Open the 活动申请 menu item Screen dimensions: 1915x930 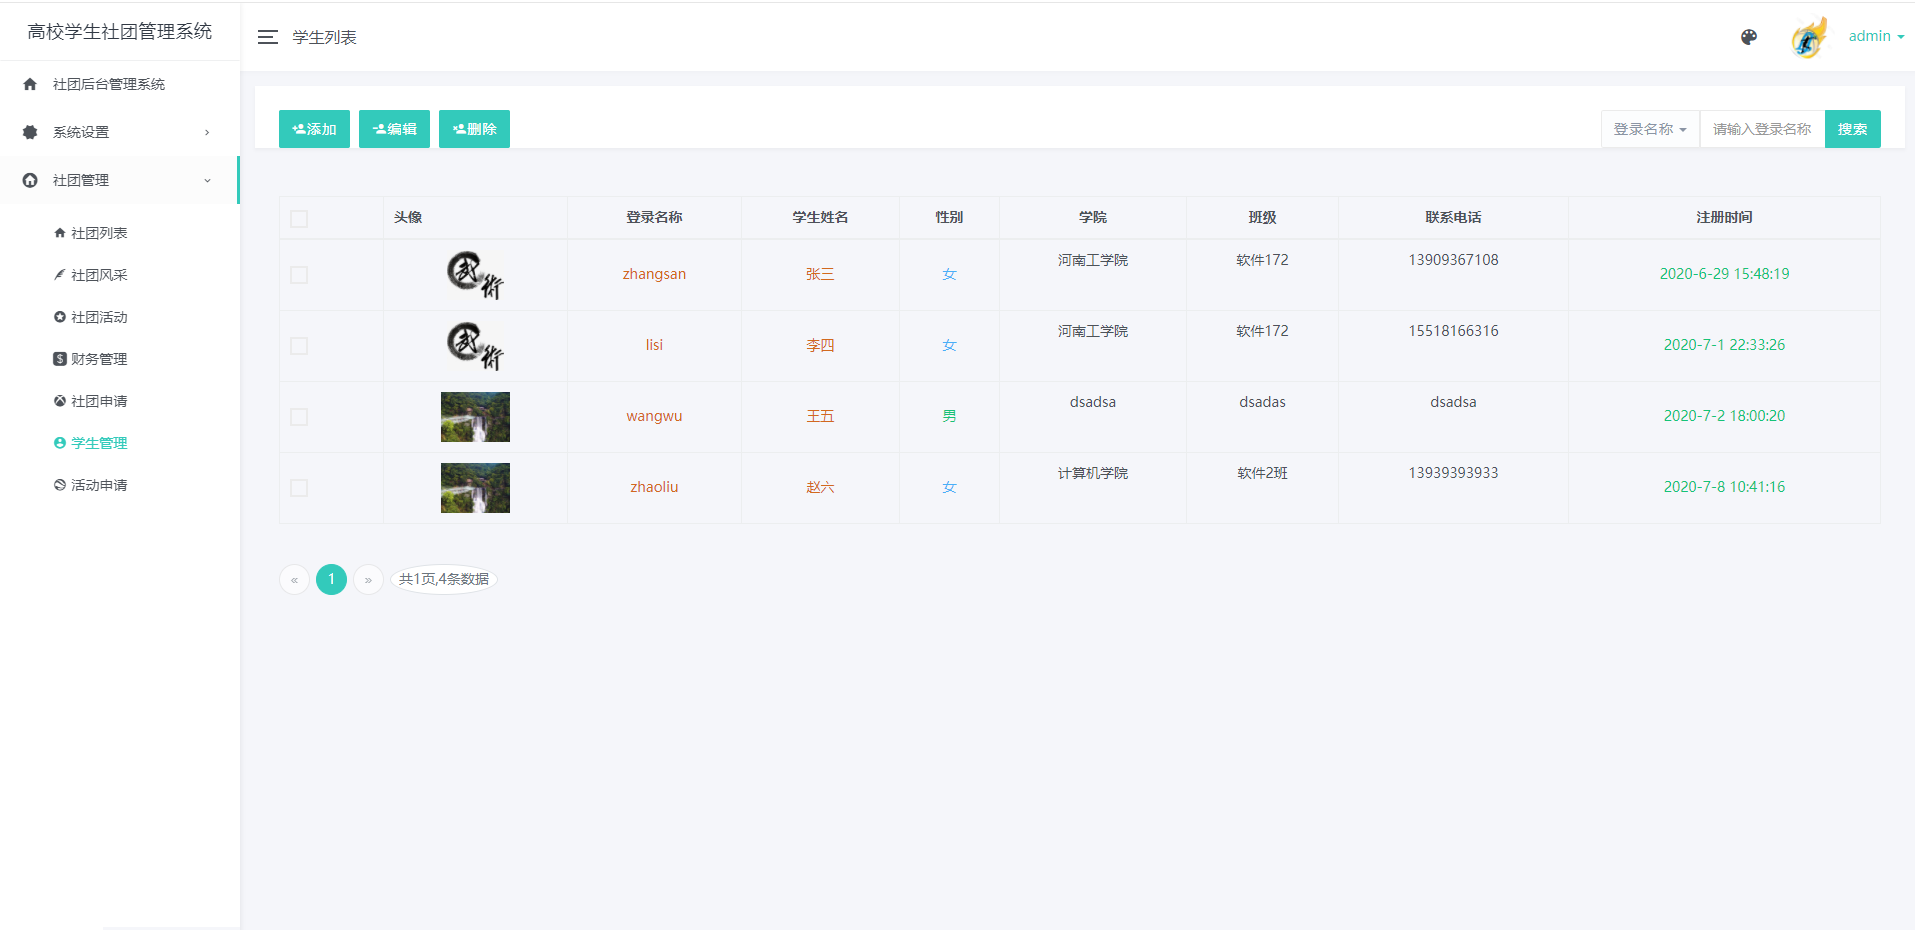[x=99, y=485]
